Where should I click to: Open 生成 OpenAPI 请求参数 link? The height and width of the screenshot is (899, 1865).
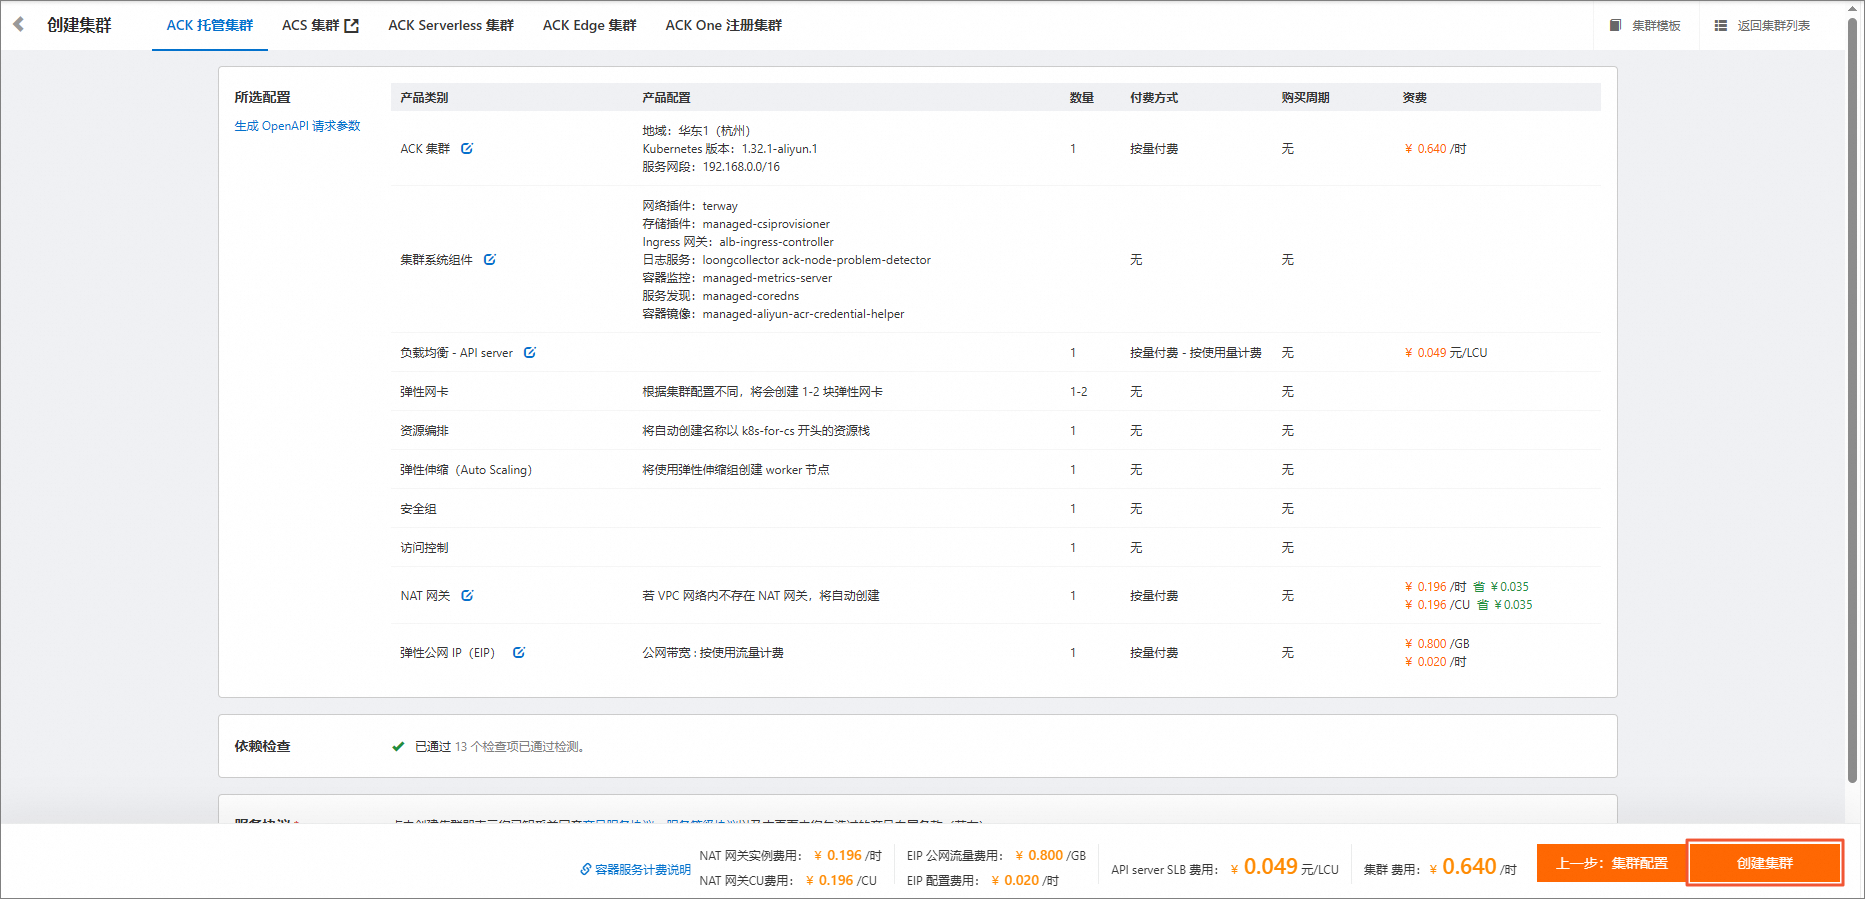coord(297,126)
